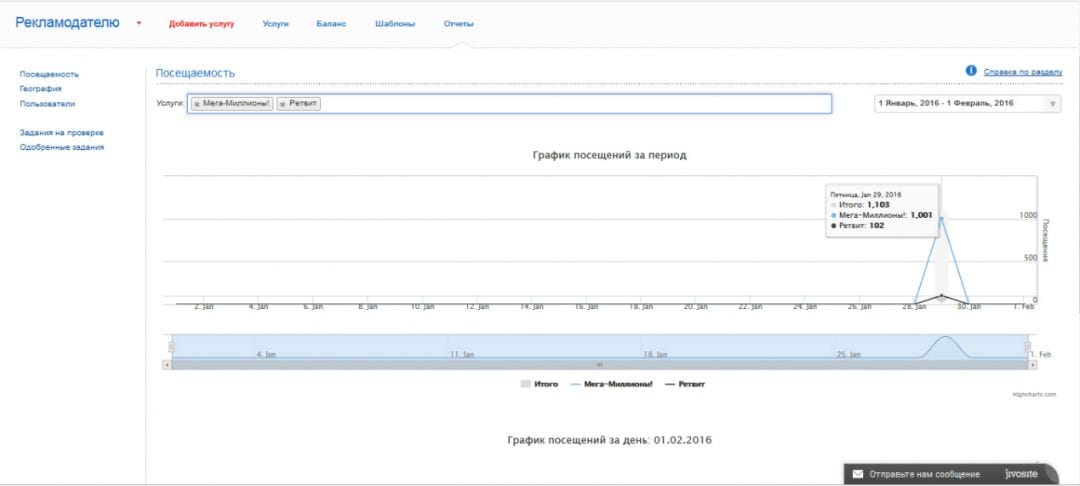Image resolution: width=1080 pixels, height=486 pixels.
Task: Remove the Ретвит service tag
Action: 282,104
